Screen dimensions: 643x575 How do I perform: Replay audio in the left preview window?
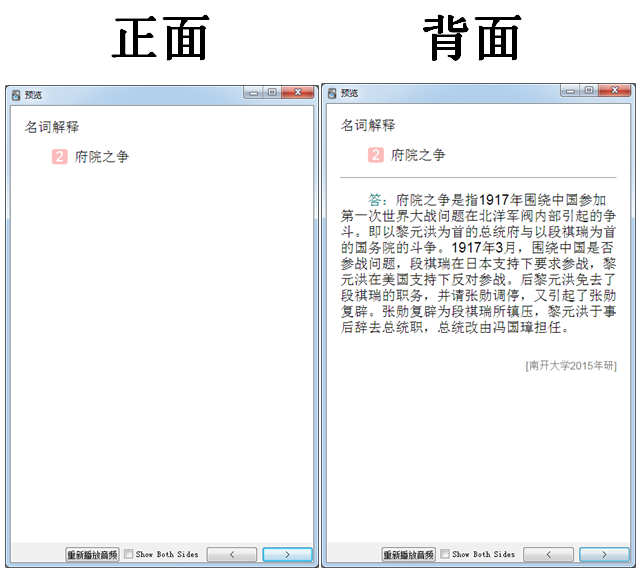[92, 554]
